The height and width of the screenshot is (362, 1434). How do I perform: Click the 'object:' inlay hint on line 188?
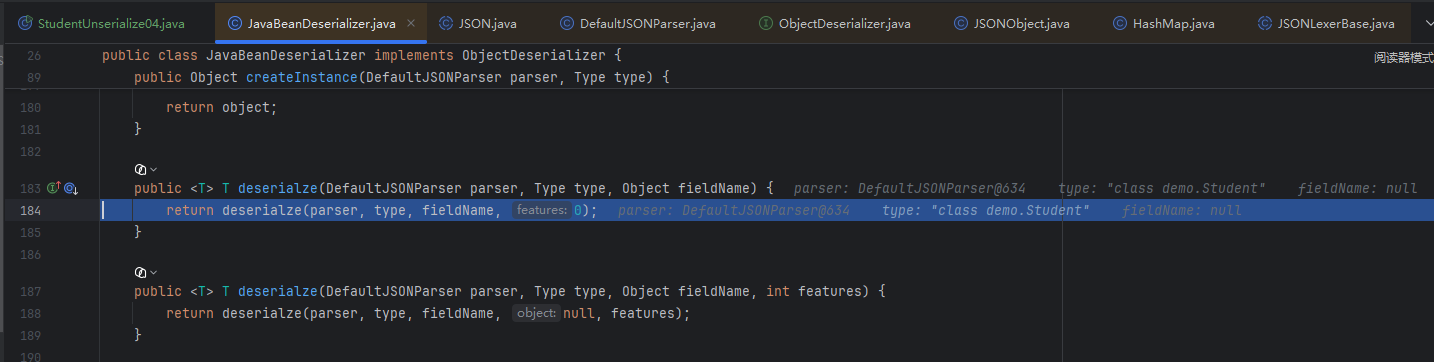point(536,313)
